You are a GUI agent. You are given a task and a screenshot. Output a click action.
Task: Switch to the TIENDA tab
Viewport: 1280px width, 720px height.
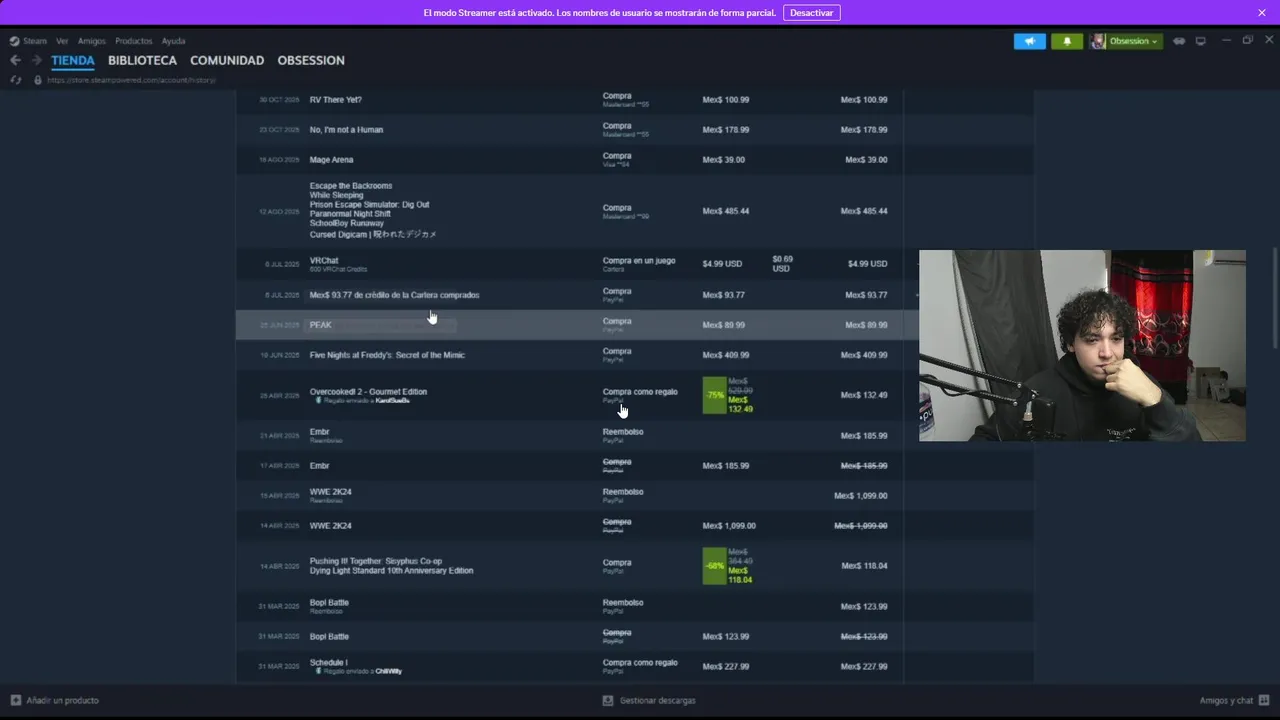pos(73,60)
